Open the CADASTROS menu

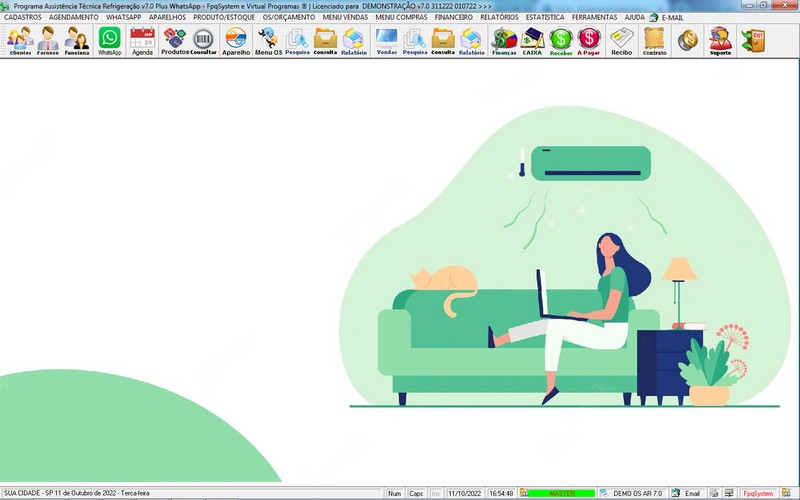click(23, 17)
